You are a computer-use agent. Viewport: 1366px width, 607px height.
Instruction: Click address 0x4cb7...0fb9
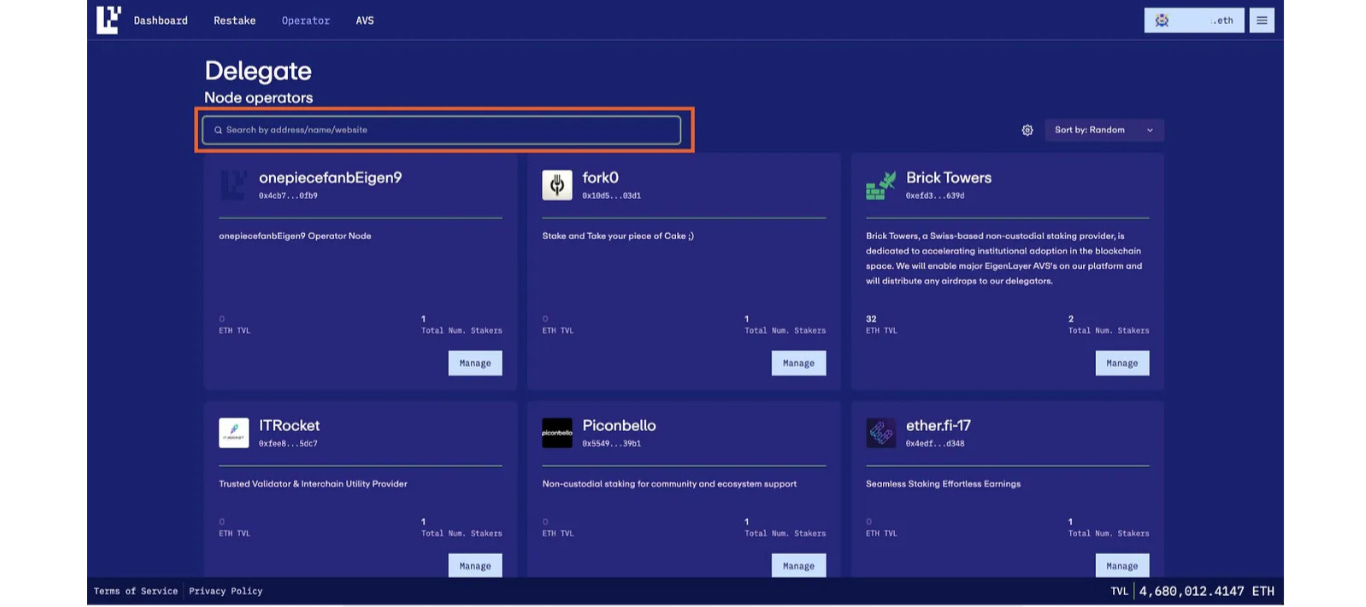(x=288, y=196)
